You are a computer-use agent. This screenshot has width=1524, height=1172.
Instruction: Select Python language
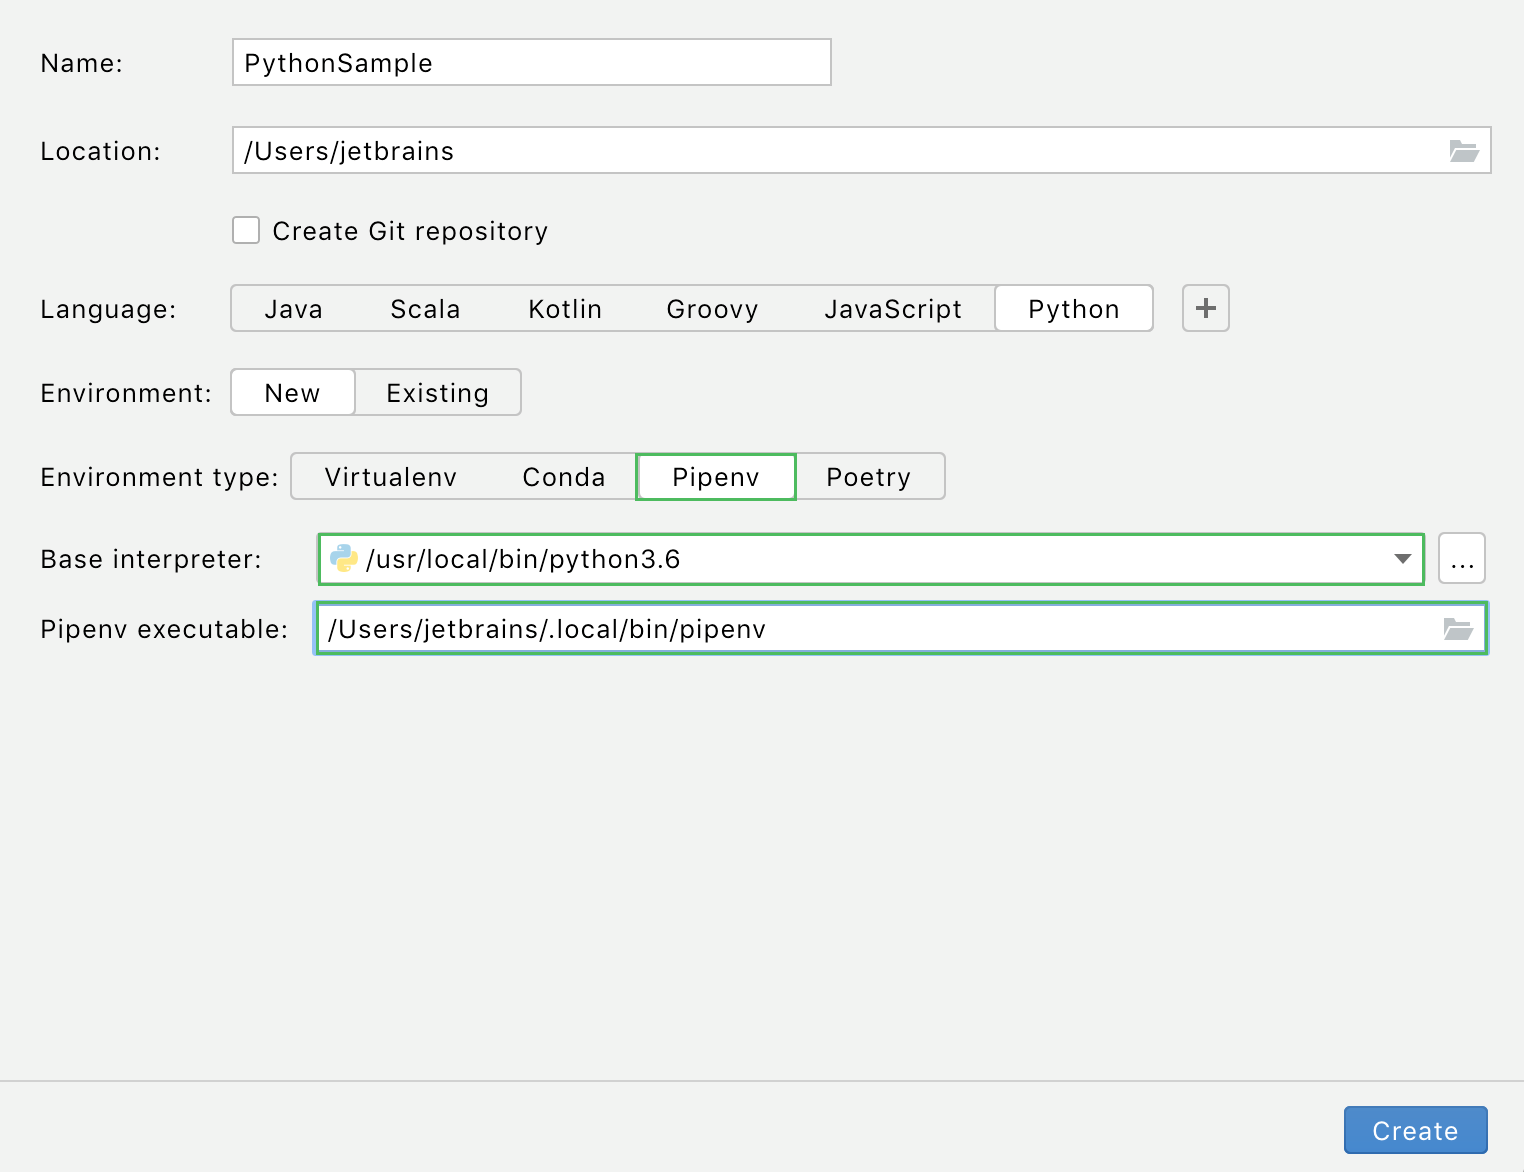pyautogui.click(x=1074, y=309)
